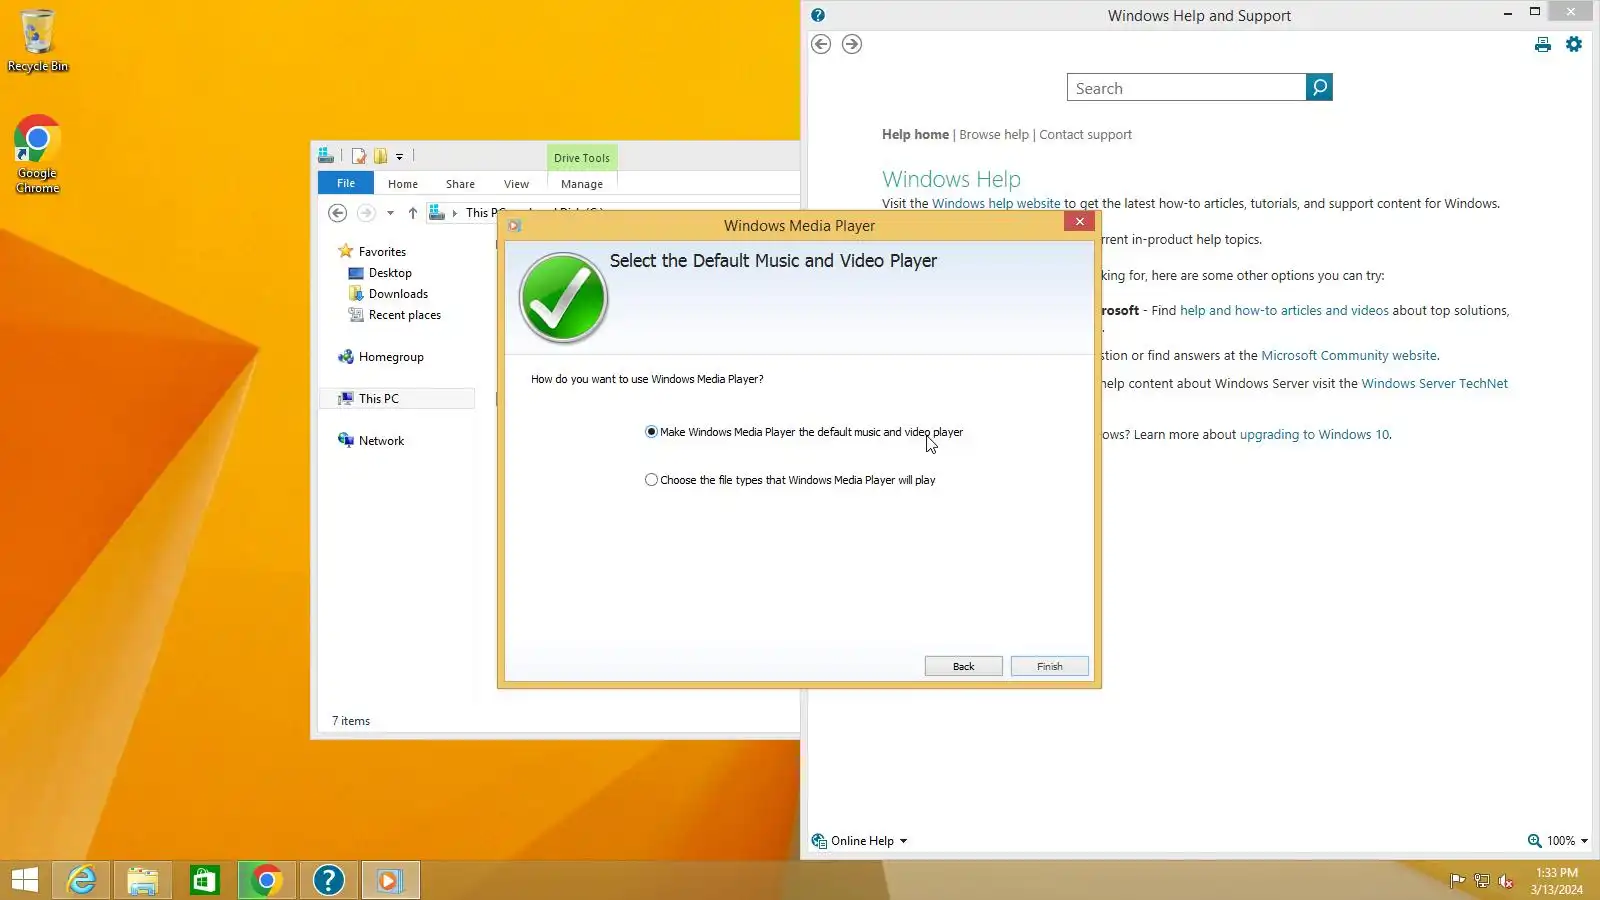Expand the address bar breadcrumb chevron in Explorer

455,213
